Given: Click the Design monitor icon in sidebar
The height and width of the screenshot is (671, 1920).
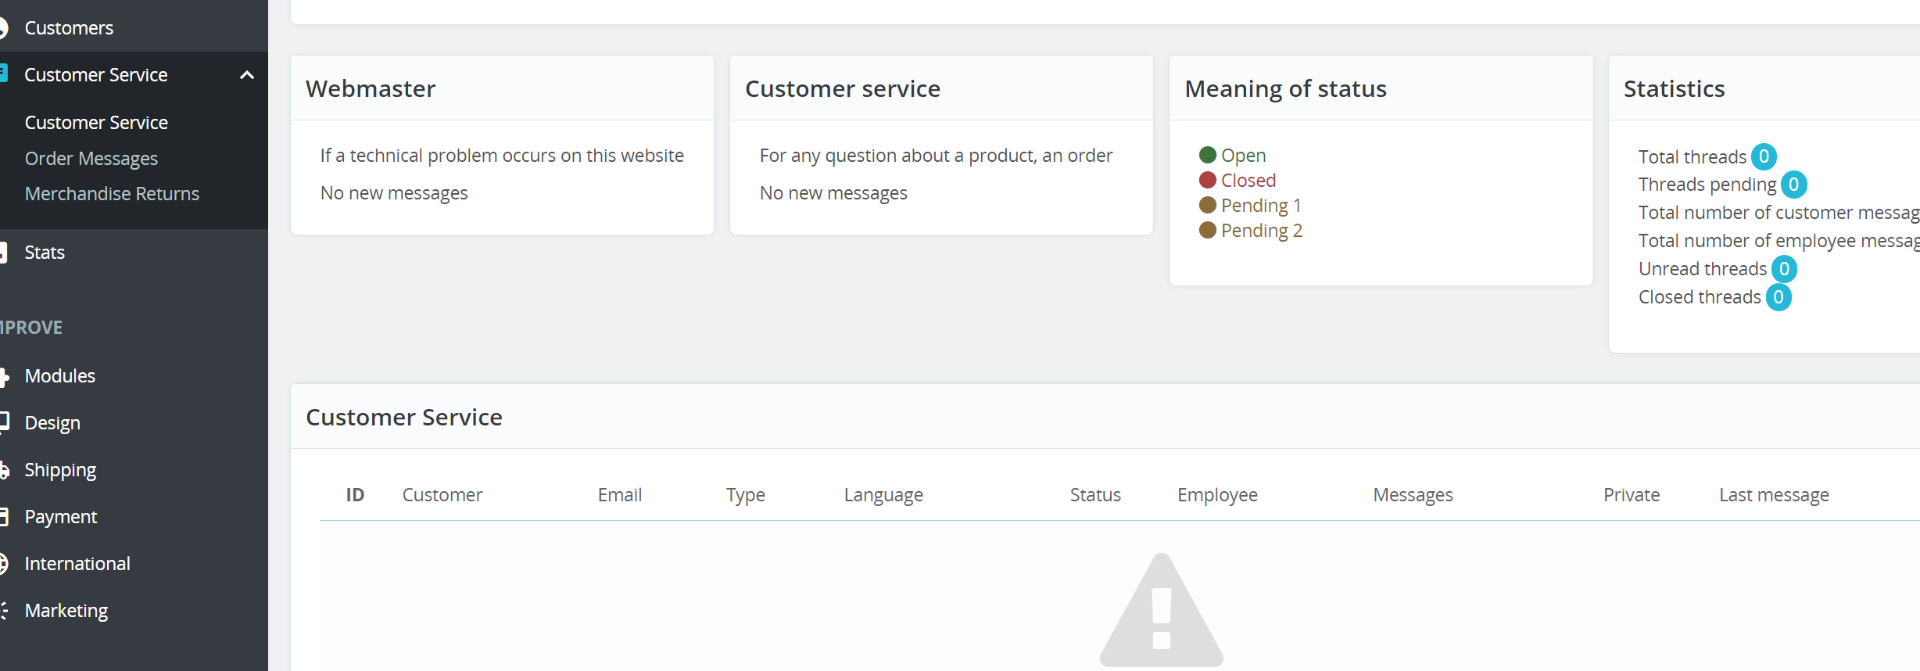Looking at the screenshot, I should [x=4, y=423].
